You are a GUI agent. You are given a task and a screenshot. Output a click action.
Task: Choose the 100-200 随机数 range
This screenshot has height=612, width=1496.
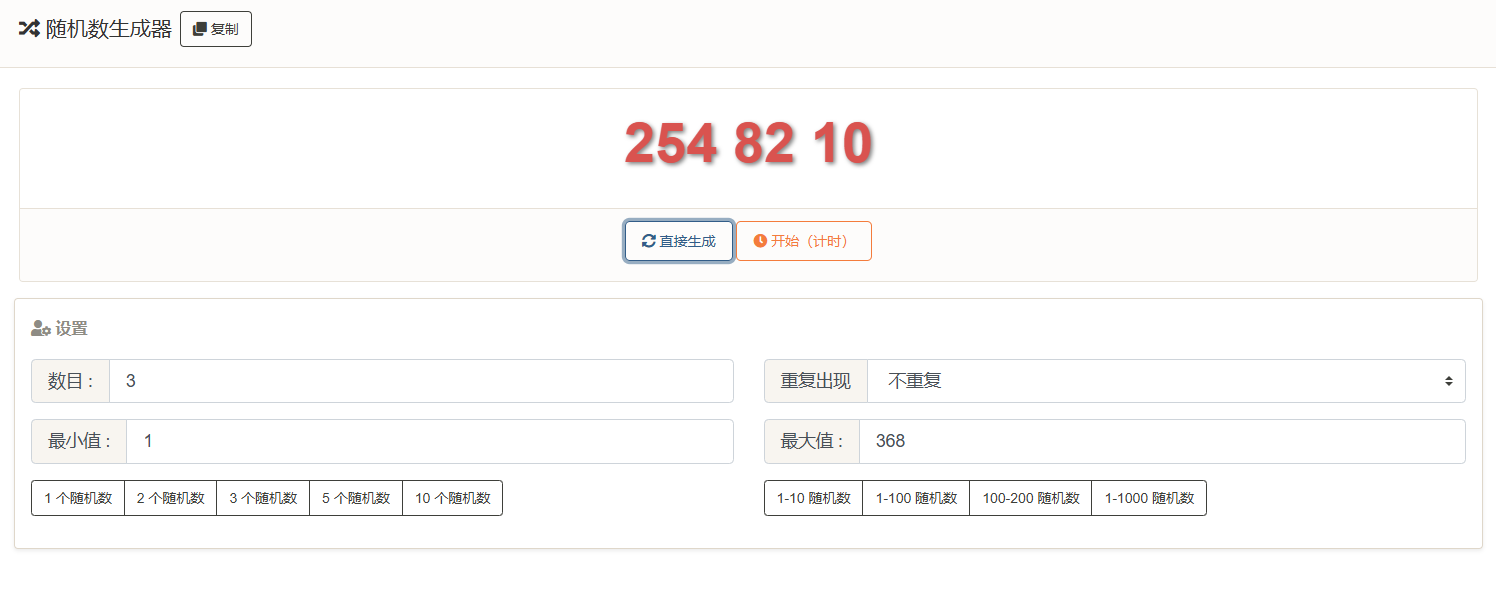(1031, 498)
